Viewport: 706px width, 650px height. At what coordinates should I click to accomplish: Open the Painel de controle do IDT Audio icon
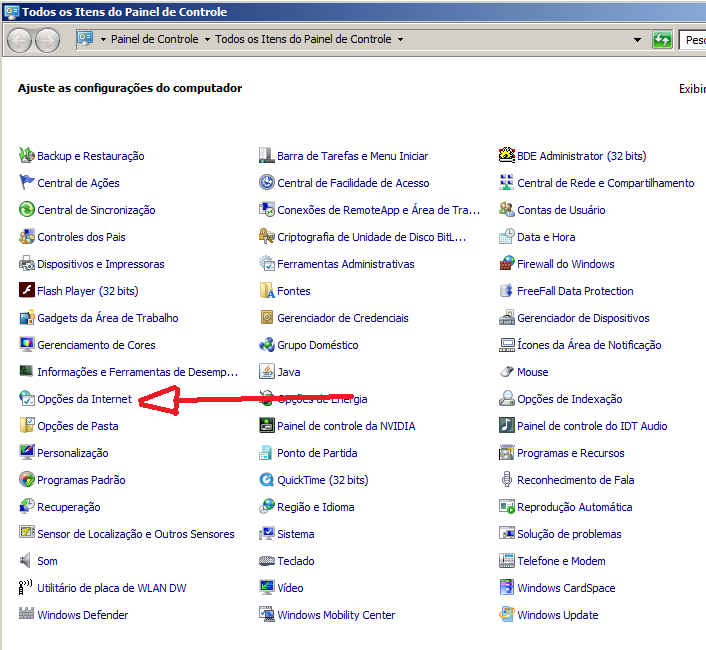pyautogui.click(x=507, y=425)
